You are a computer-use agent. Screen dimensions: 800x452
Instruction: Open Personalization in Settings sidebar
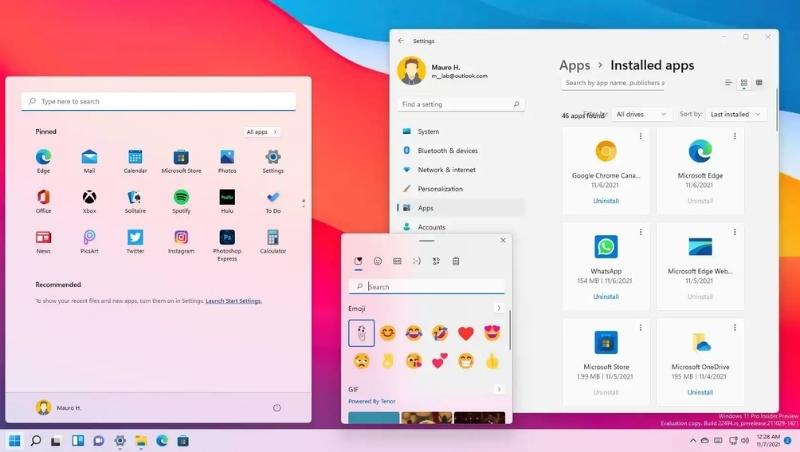point(461,189)
